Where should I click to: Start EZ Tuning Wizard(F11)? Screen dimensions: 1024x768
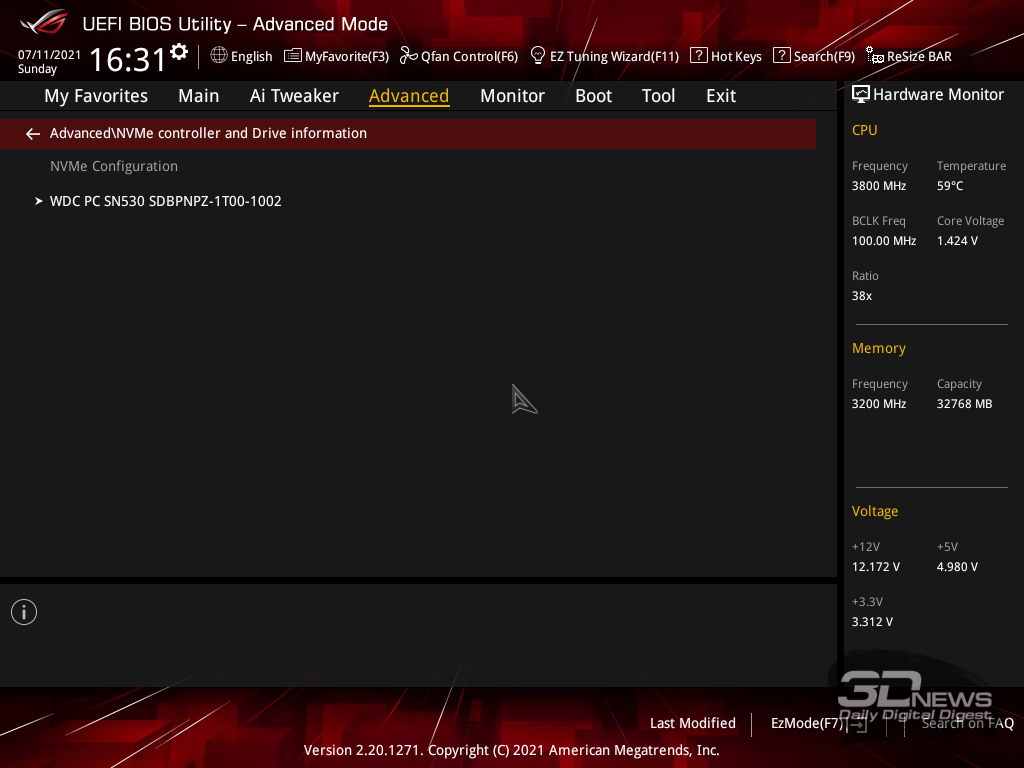615,56
